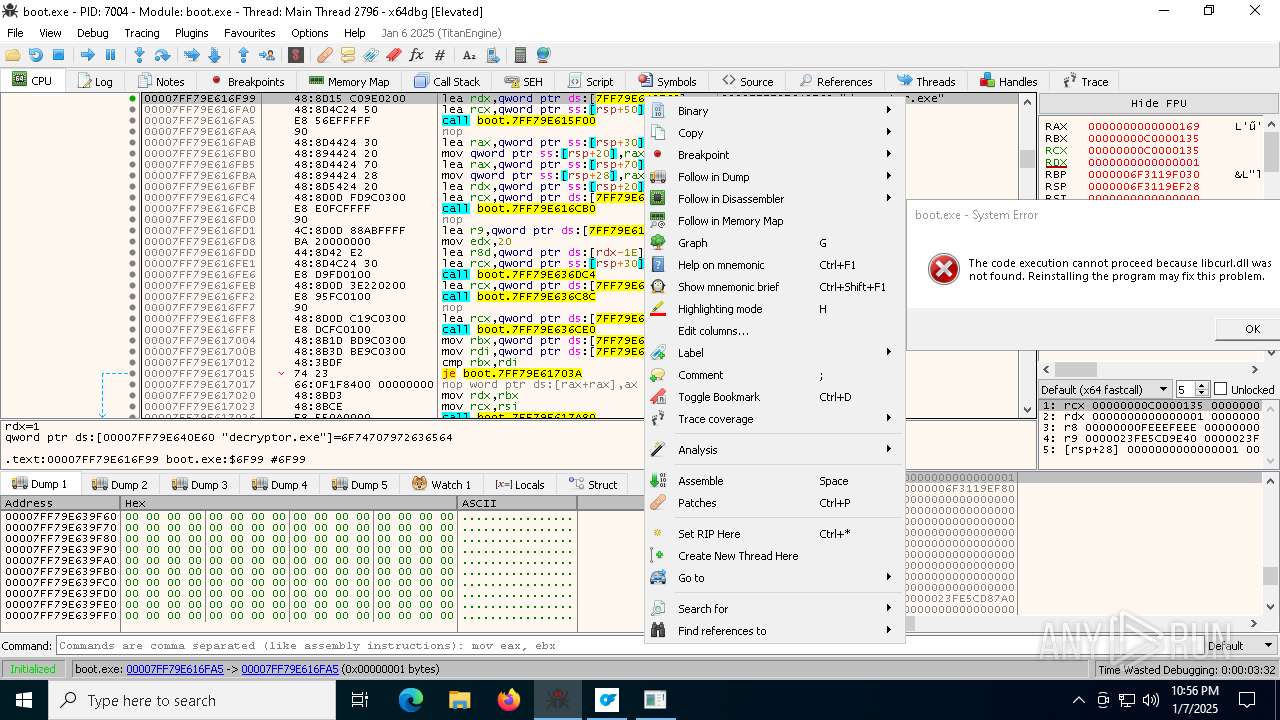This screenshot has height=720, width=1280.
Task: Choose Set RIP Here
Action: pyautogui.click(x=775, y=534)
